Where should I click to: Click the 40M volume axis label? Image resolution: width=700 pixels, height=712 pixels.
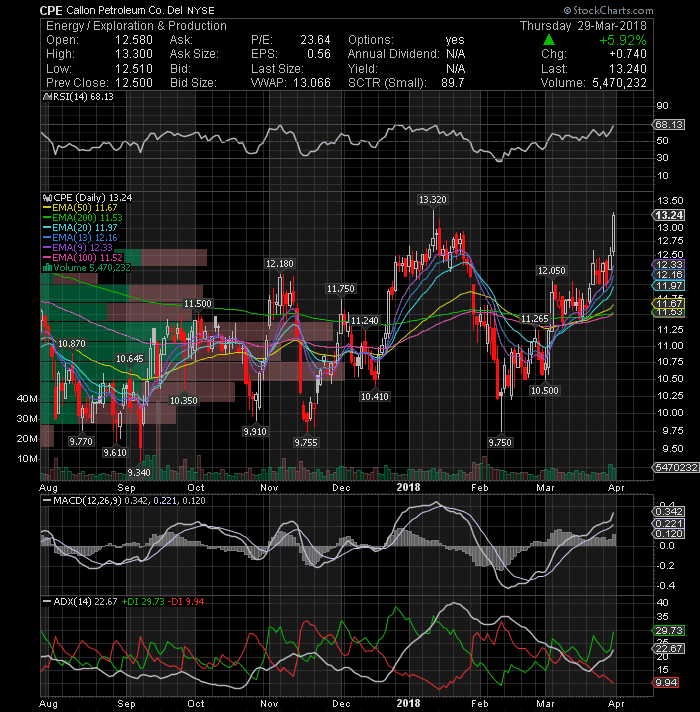(x=27, y=399)
